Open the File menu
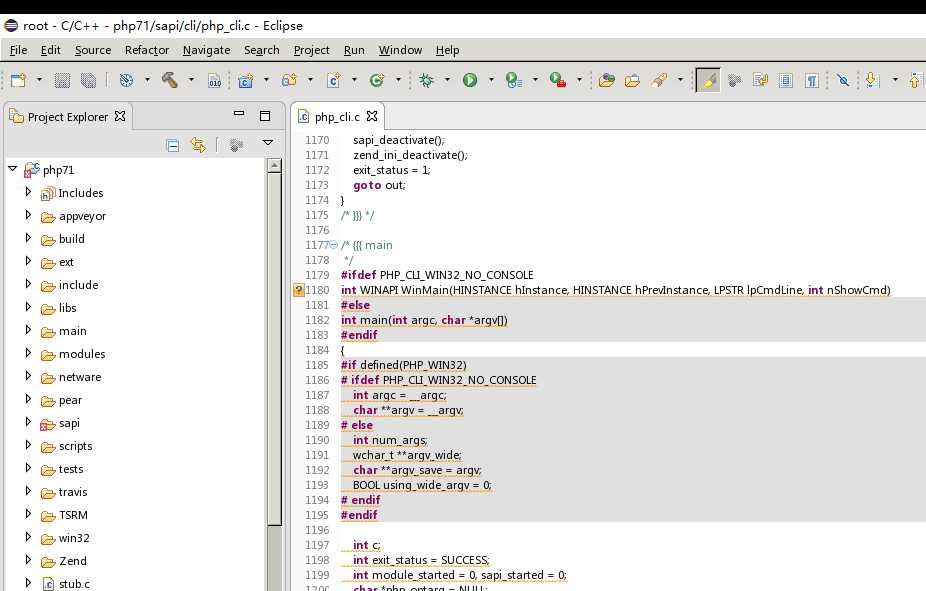Image resolution: width=926 pixels, height=591 pixels. coord(18,50)
